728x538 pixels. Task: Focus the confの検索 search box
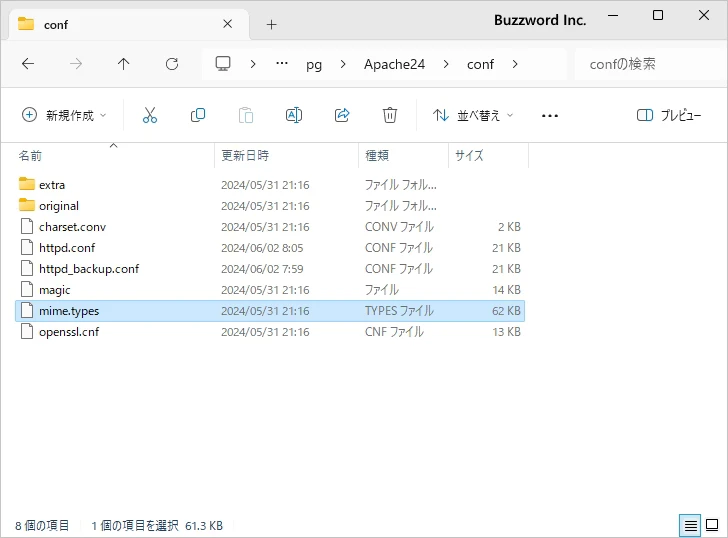[x=648, y=64]
